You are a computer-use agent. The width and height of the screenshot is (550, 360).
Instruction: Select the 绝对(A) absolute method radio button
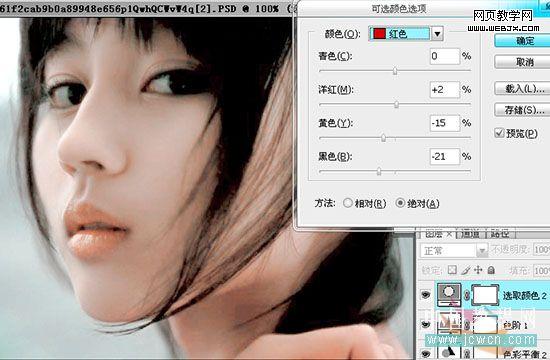[400, 203]
